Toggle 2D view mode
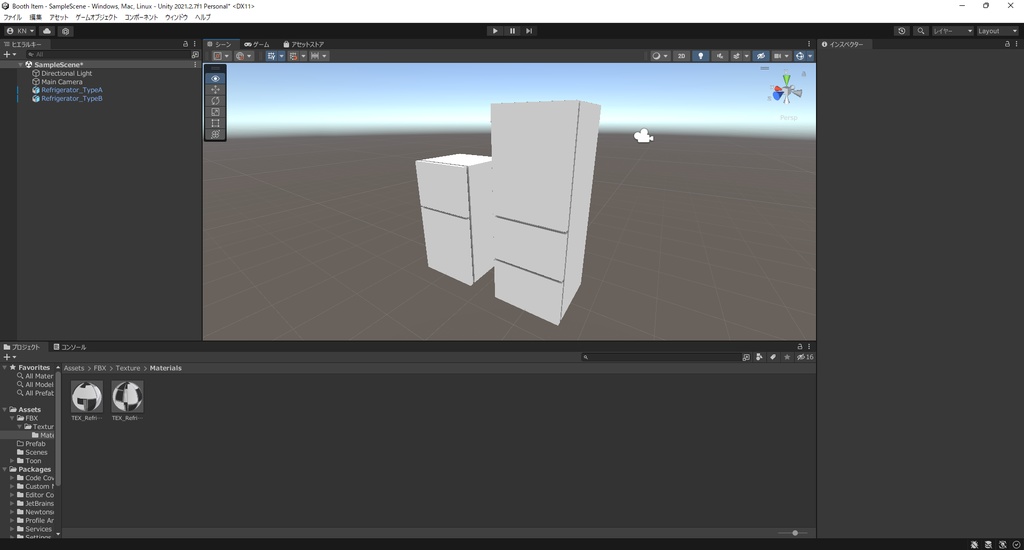Image resolution: width=1024 pixels, height=550 pixels. tap(681, 56)
